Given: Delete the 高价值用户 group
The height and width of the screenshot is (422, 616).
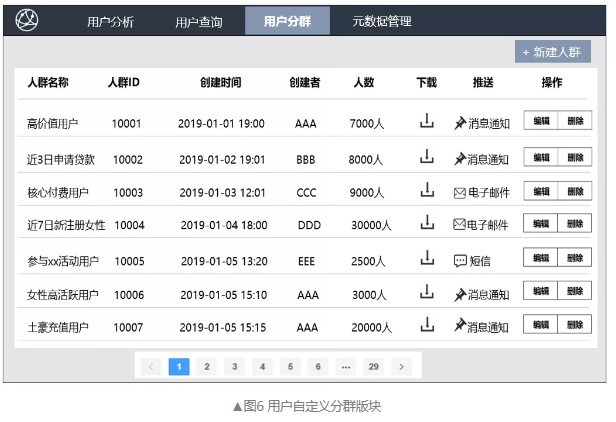Looking at the screenshot, I should pyautogui.click(x=575, y=121).
